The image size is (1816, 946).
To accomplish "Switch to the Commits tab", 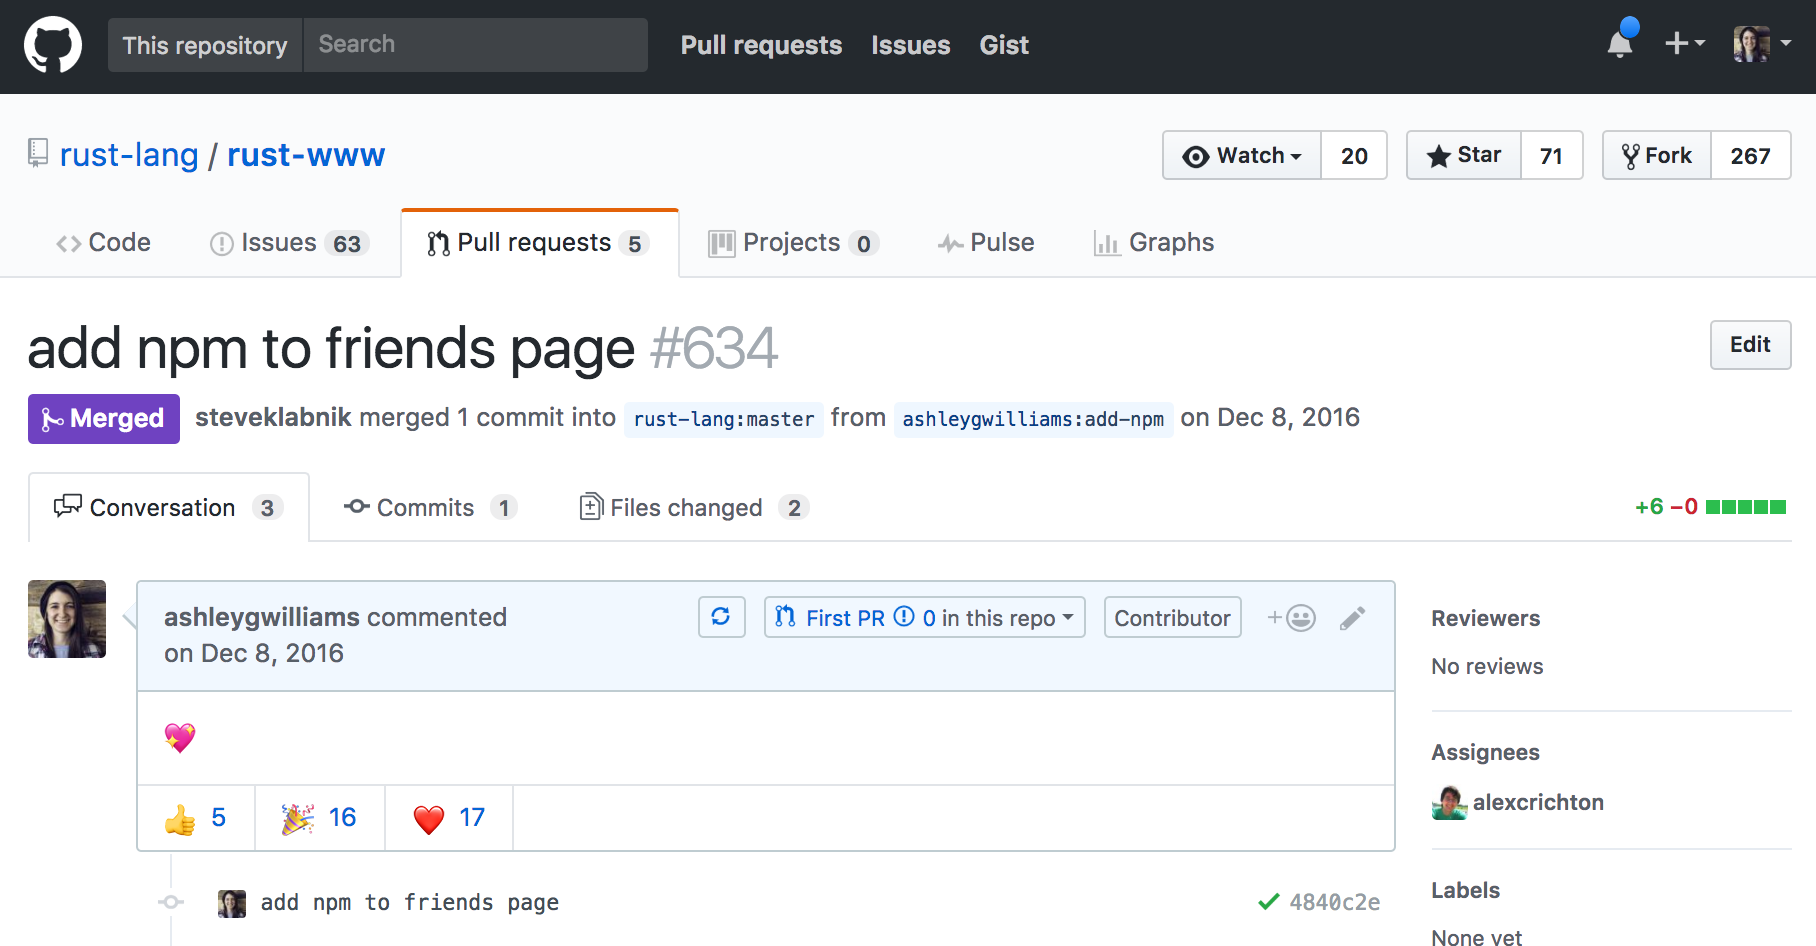I will [430, 507].
